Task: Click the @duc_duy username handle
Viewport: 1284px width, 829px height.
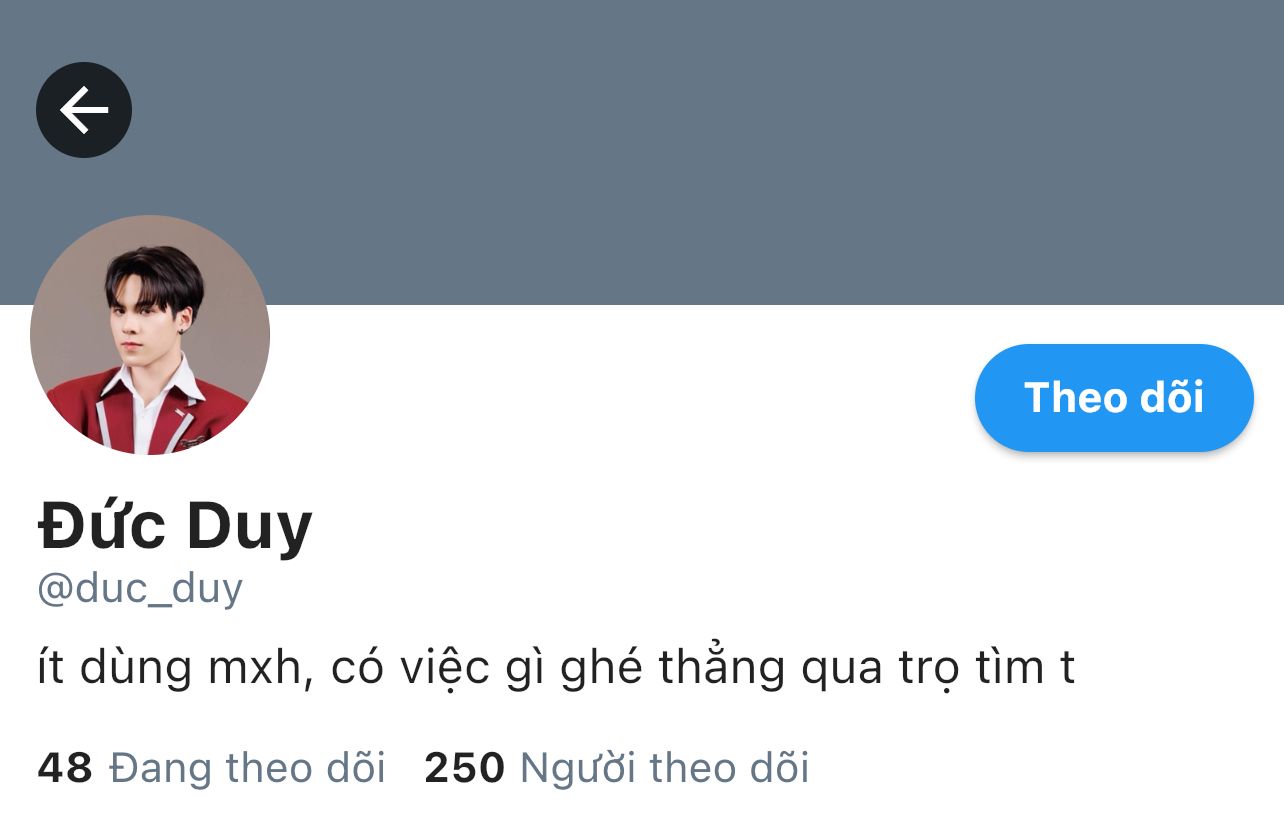Action: click(x=140, y=590)
